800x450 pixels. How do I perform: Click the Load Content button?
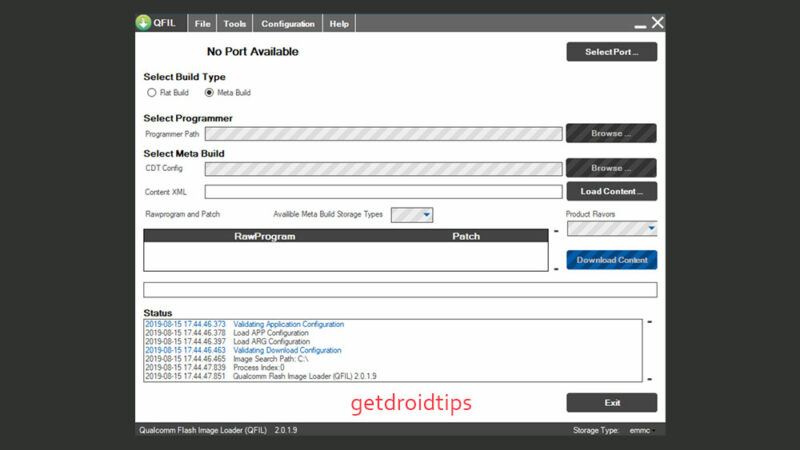(612, 191)
